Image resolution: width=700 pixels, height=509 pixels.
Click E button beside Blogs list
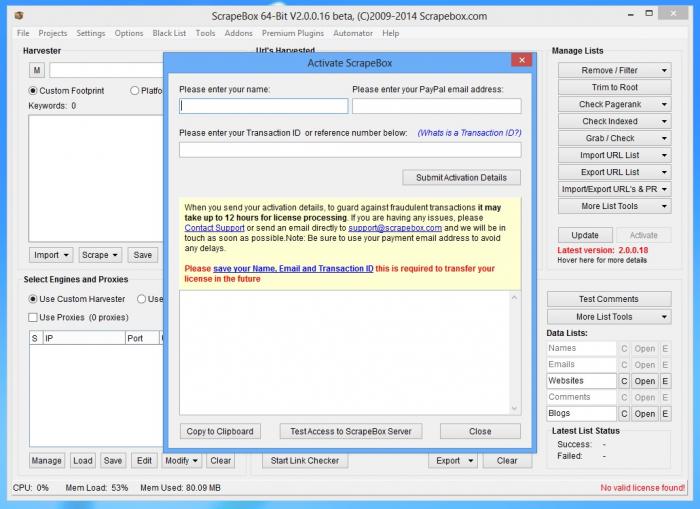tap(665, 413)
